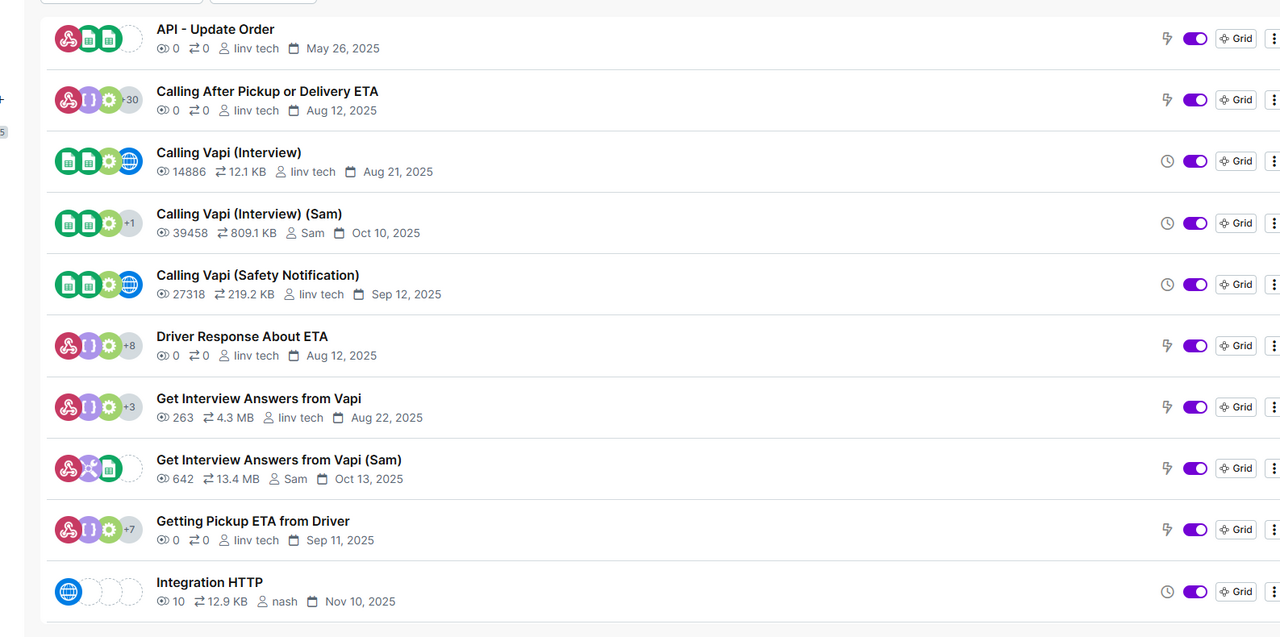Click Grid button for Getting Pickup ETA from Driver
Screen dimensions: 1280x637
pyautogui.click(x=1236, y=530)
